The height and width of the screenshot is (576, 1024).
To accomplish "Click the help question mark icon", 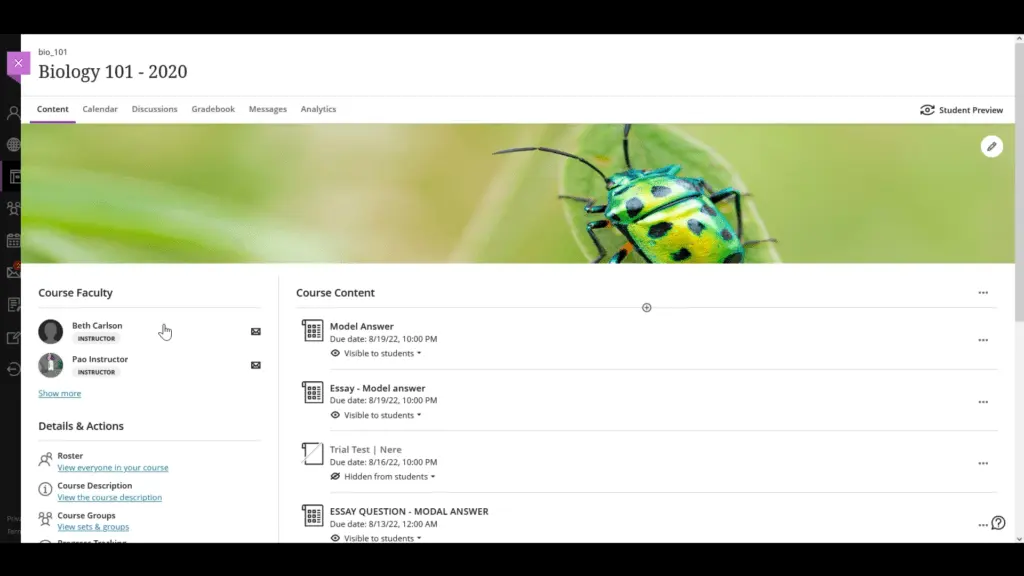I will pyautogui.click(x=998, y=523).
